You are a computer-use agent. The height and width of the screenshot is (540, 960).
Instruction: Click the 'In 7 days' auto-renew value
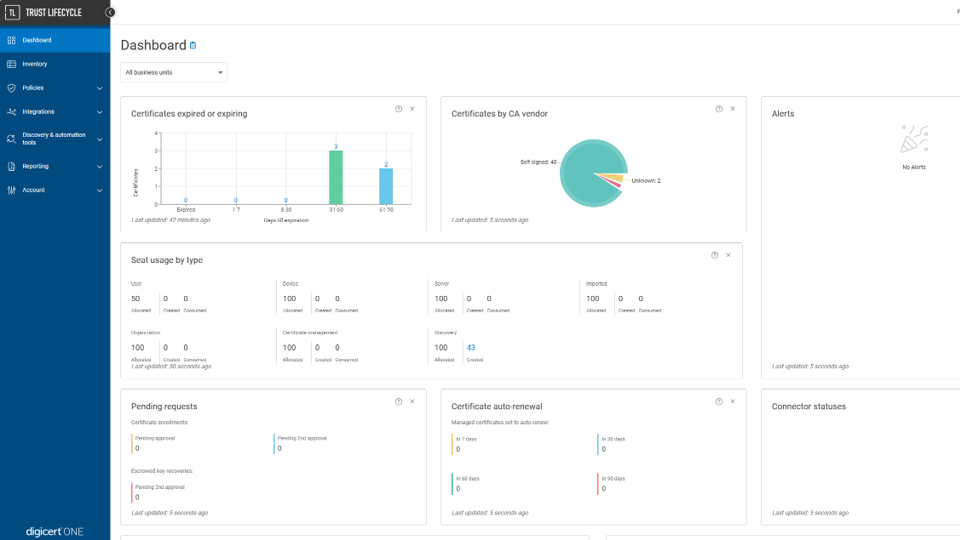pyautogui.click(x=458, y=449)
